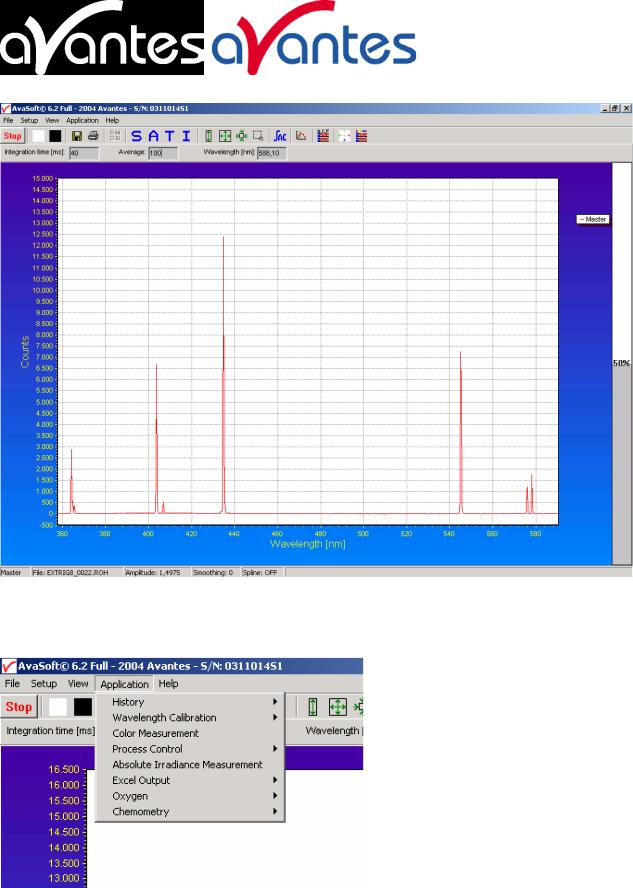Click the black square in lower window toolbar
The height and width of the screenshot is (888, 633).
pos(83,707)
